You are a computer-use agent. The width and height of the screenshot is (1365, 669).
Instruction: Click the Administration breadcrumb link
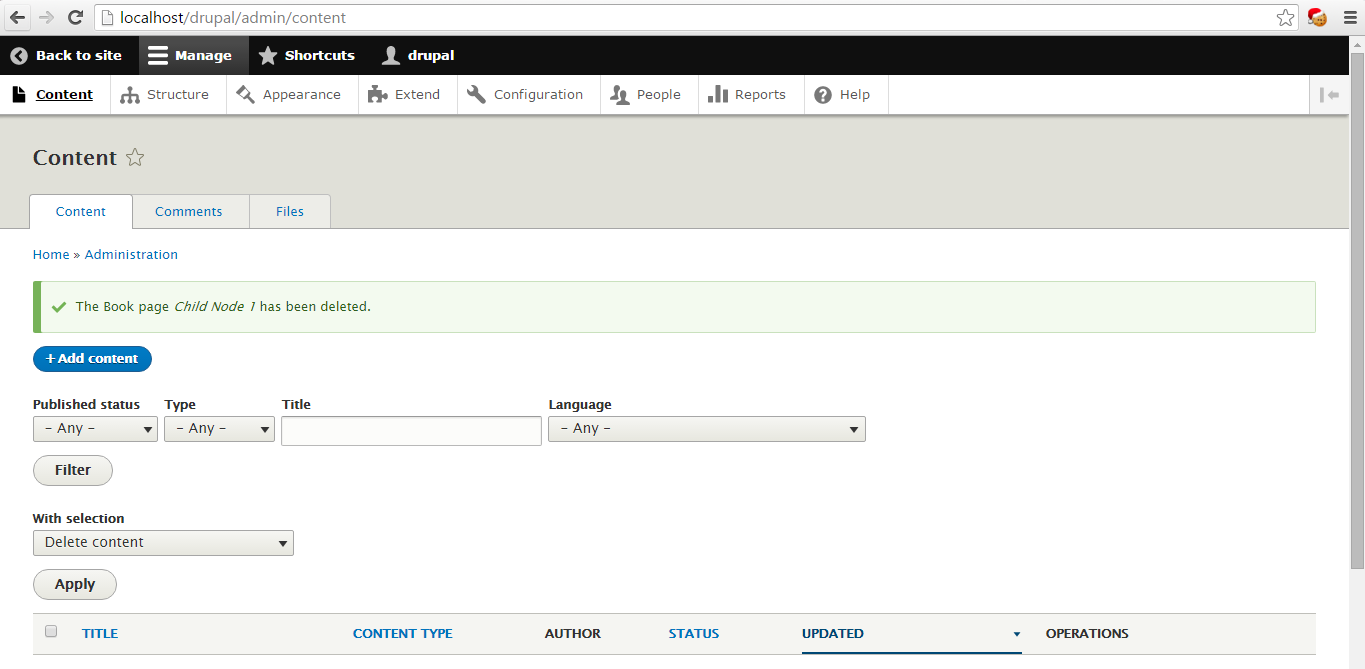coord(131,255)
